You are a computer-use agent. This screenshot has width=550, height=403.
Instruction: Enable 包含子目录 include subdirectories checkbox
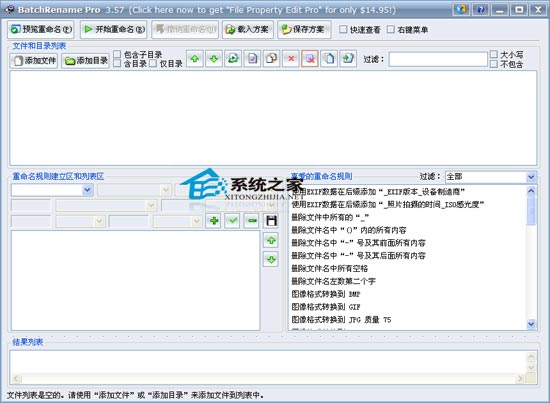point(117,54)
